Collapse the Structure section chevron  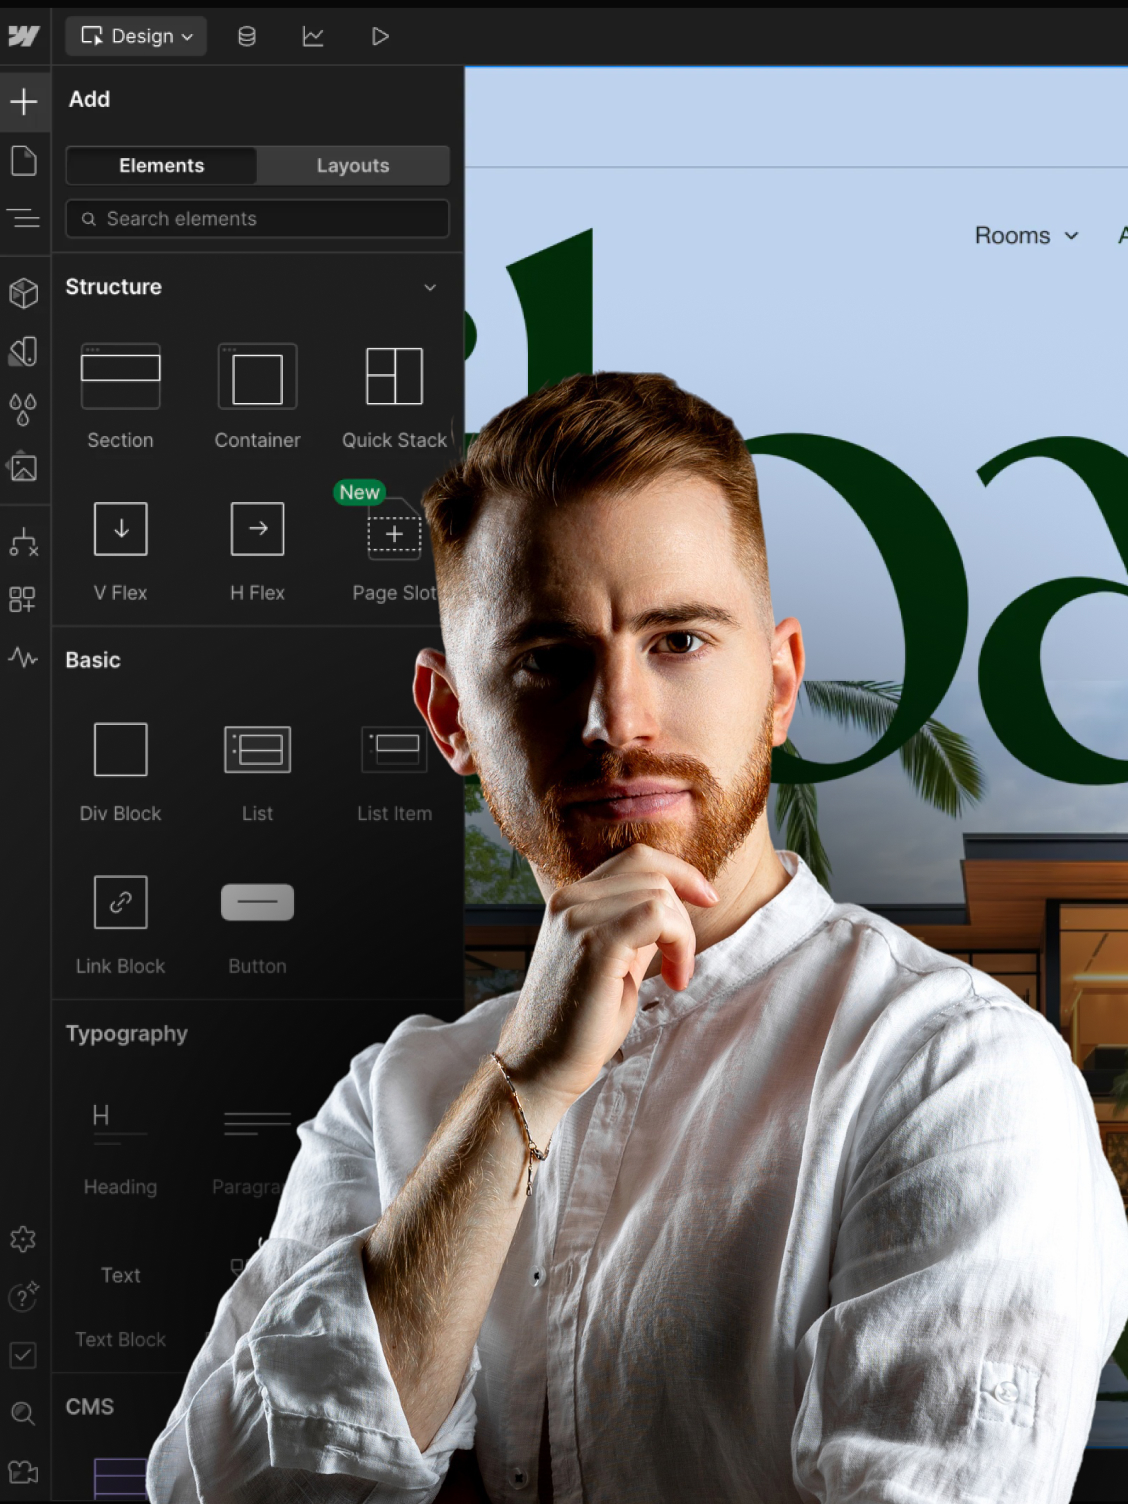tap(430, 288)
